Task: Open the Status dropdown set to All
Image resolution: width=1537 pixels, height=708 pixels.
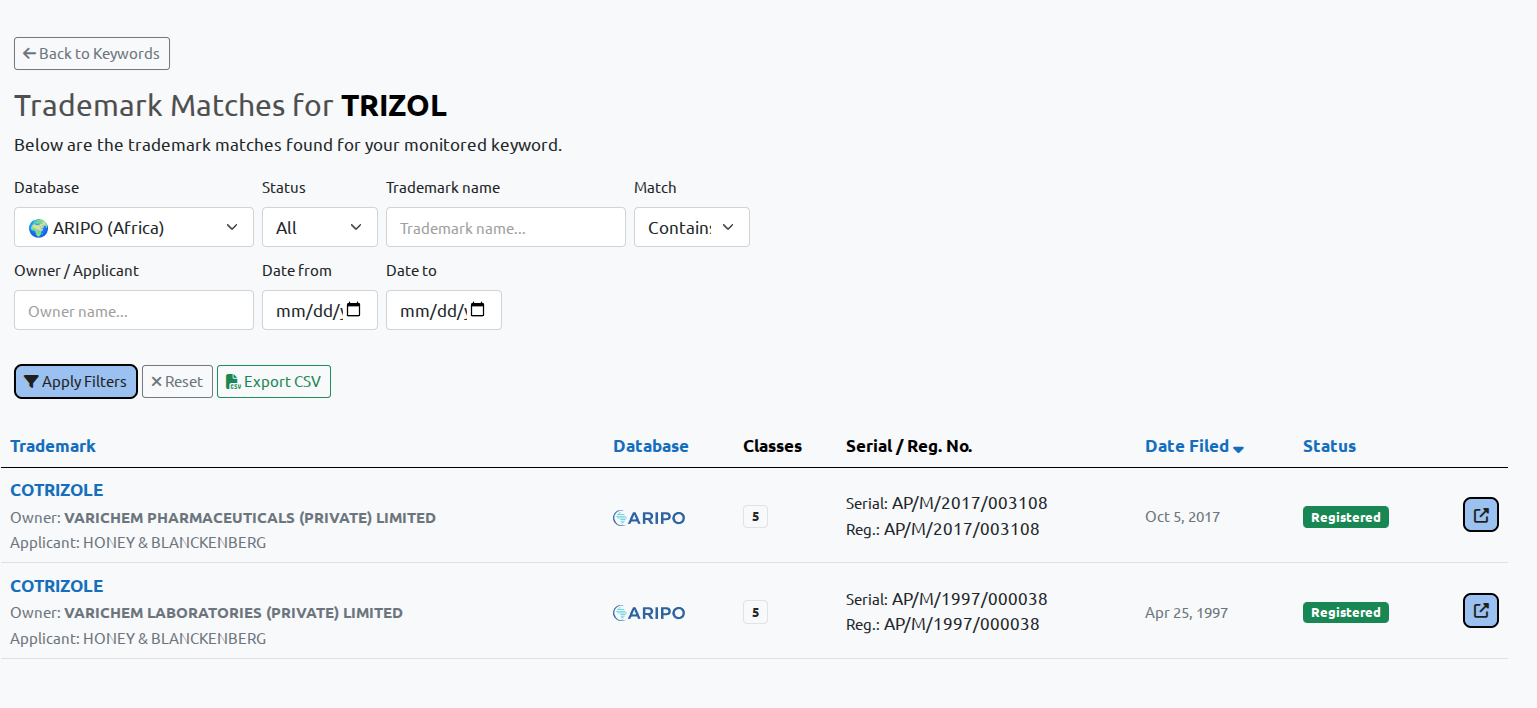Action: (x=320, y=227)
